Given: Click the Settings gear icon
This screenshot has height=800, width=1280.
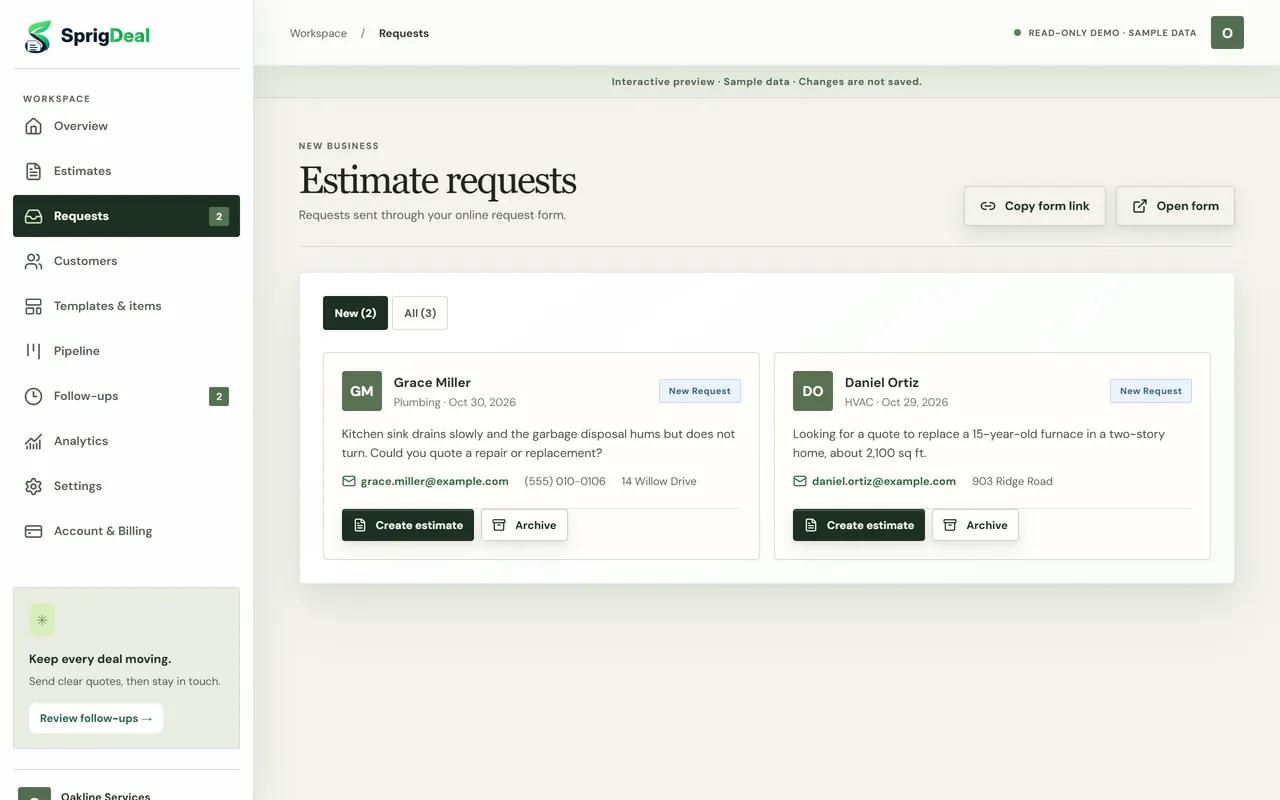Looking at the screenshot, I should pos(34,486).
